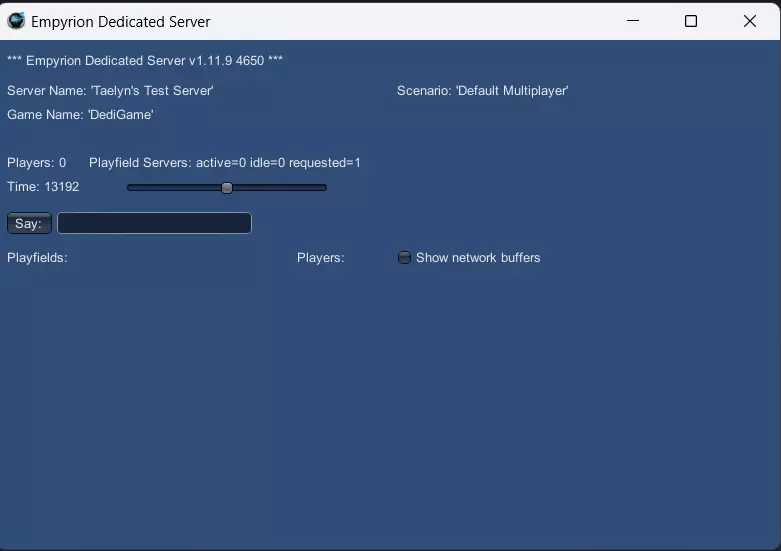Click the version text 'v1.11.9 4650'
The image size is (781, 551).
(x=226, y=61)
